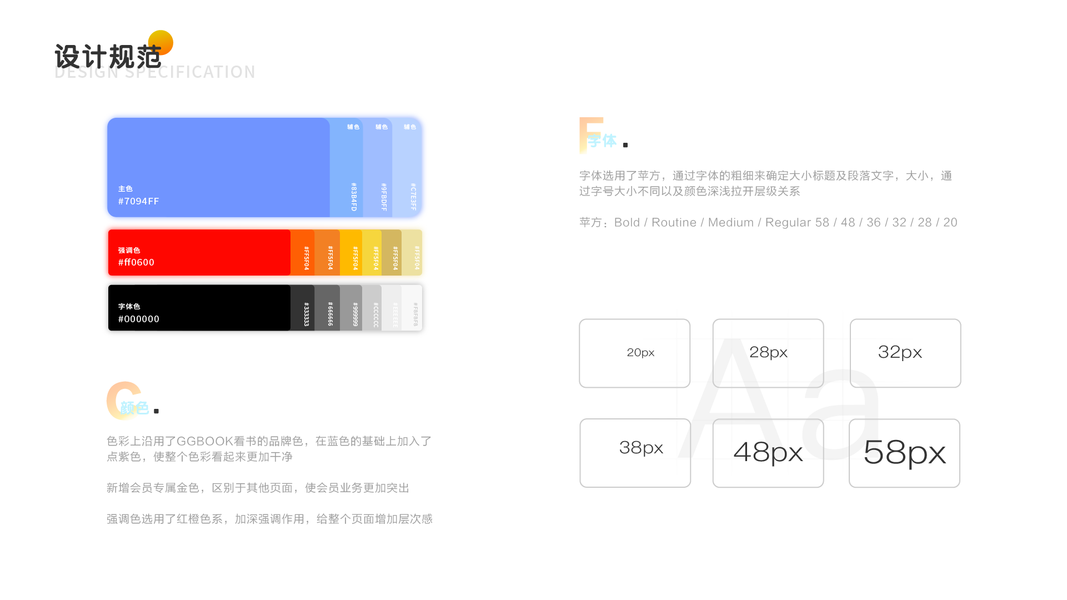
Task: Choose the pale cream yellow swatch
Action: [412, 252]
